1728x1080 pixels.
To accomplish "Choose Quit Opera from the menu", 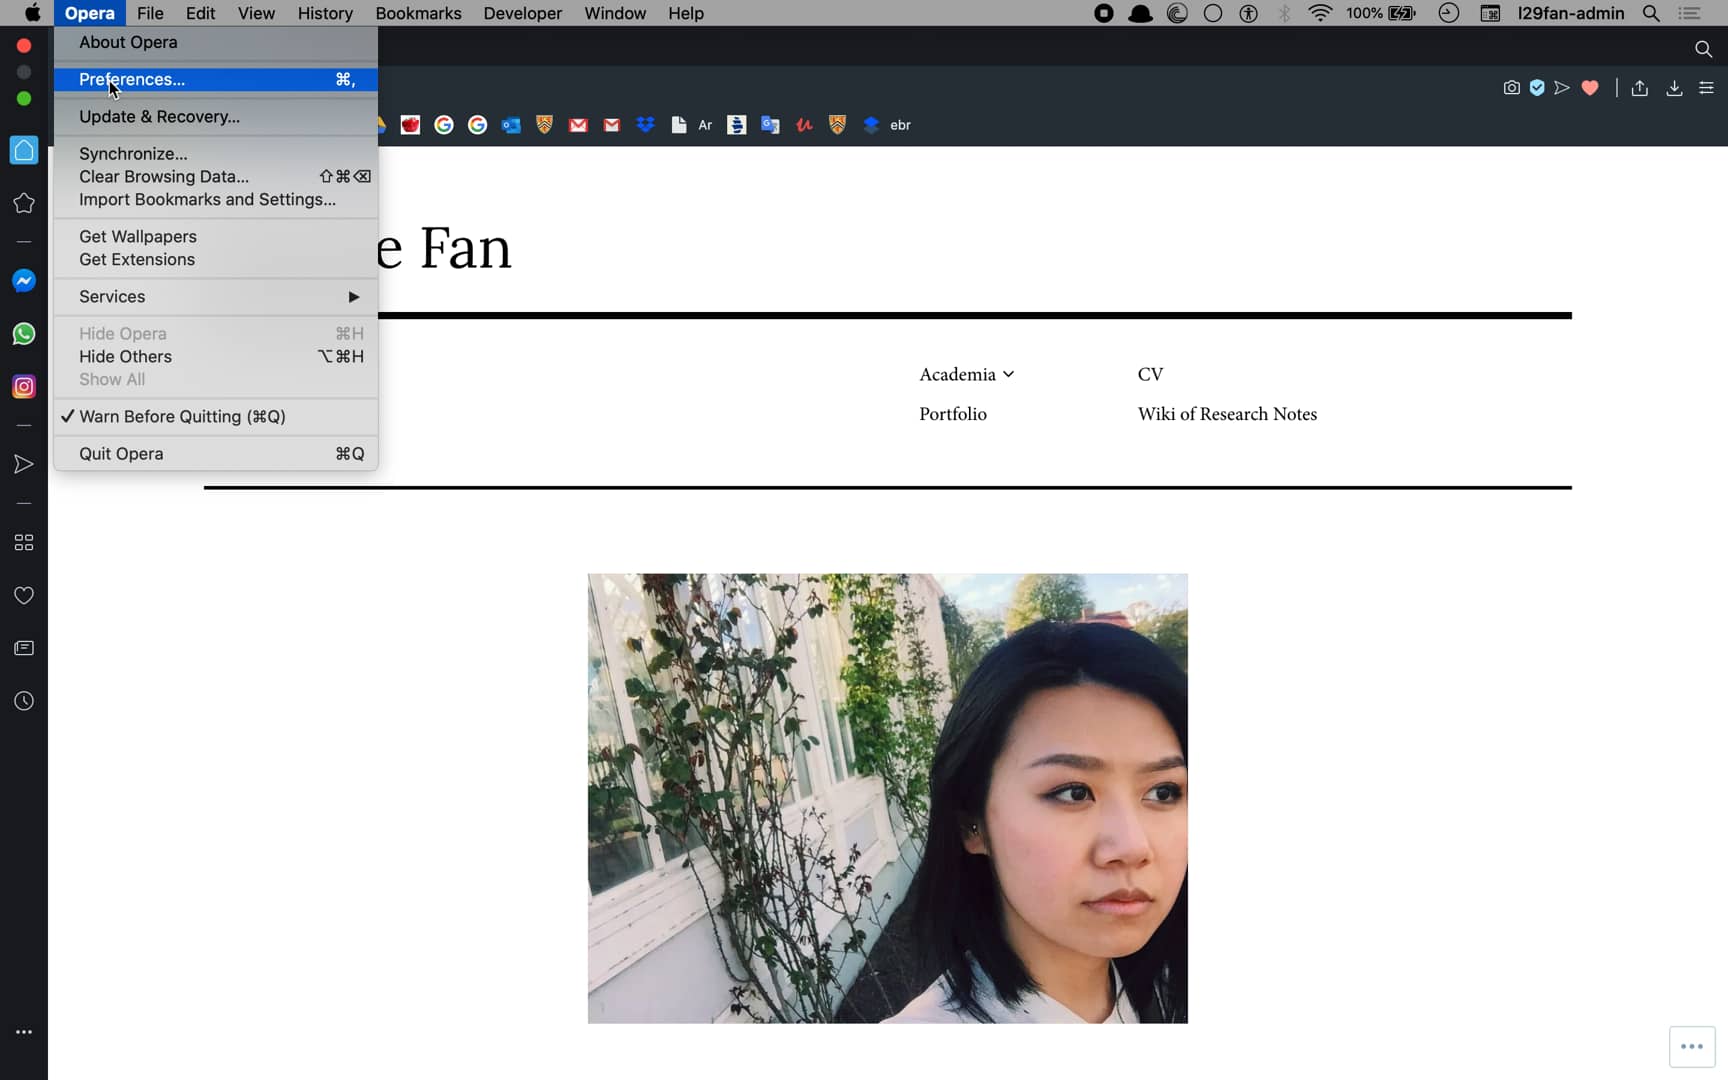I will coord(216,453).
